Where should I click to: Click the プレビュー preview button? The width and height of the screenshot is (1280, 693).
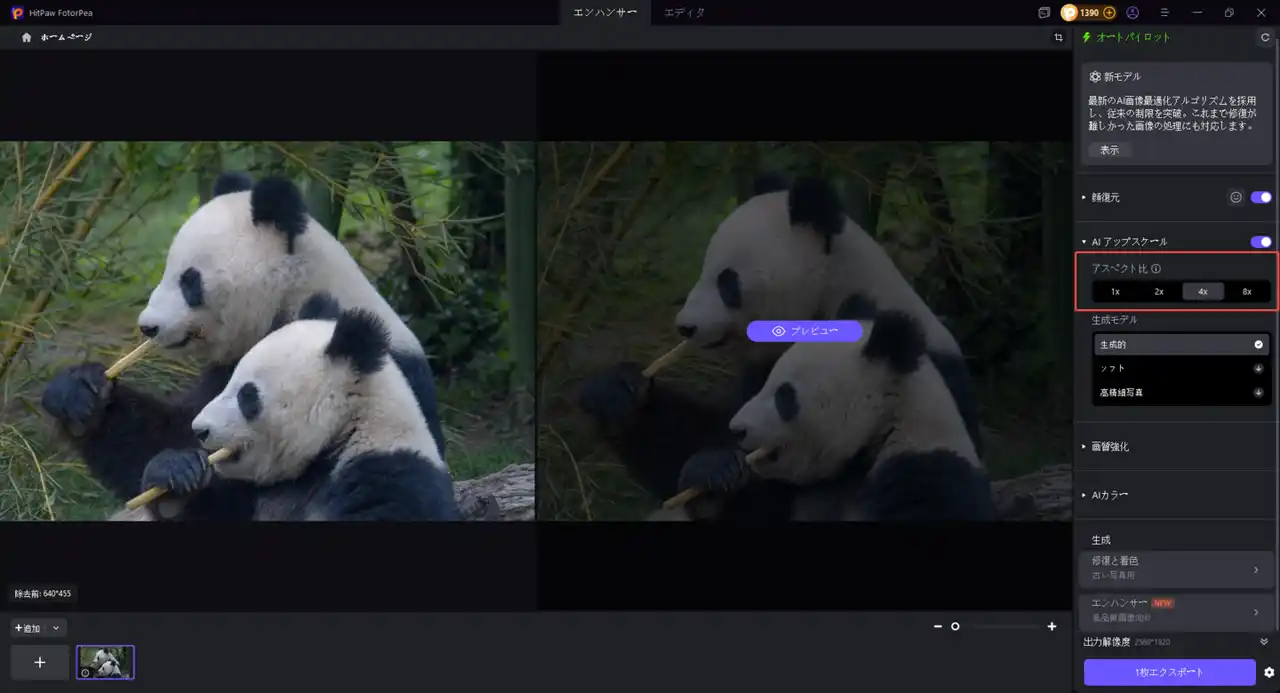[804, 331]
